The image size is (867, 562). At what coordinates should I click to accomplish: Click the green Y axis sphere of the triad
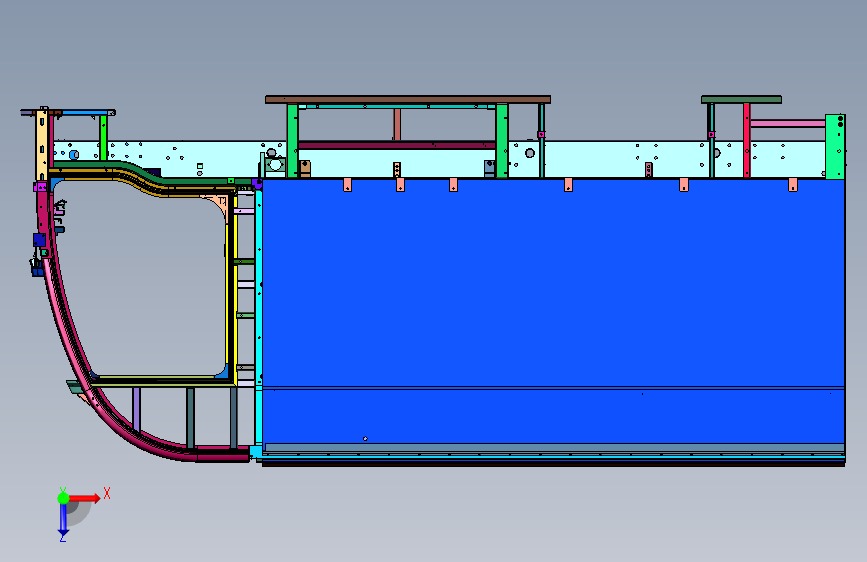[x=64, y=498]
